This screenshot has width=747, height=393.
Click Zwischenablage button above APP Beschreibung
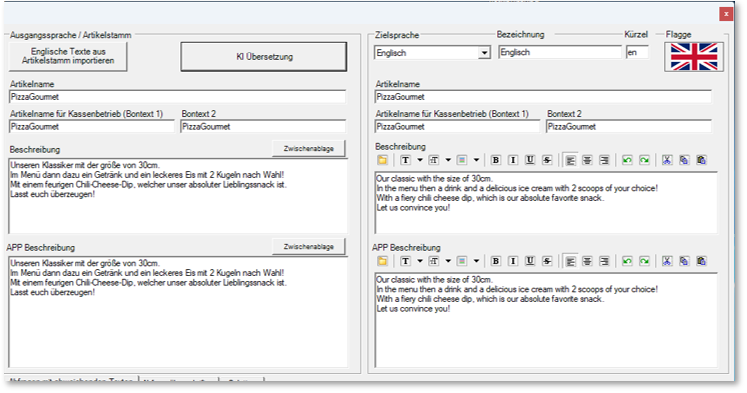(309, 247)
